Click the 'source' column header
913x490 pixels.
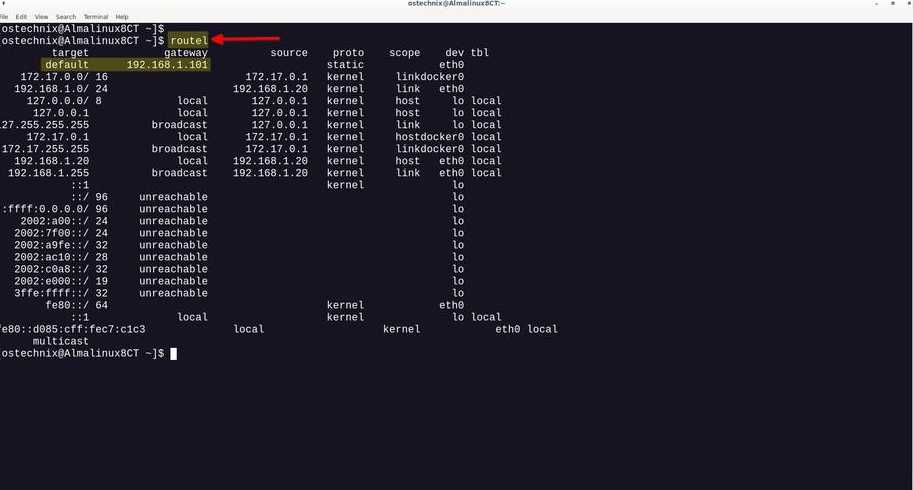point(289,53)
